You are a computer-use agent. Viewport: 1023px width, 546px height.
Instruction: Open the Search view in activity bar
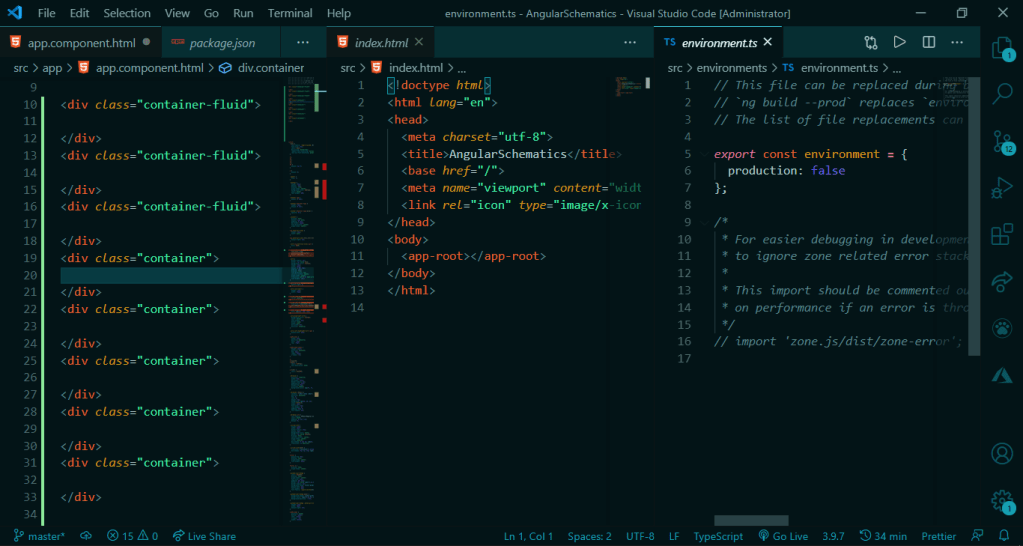pyautogui.click(x=1001, y=94)
